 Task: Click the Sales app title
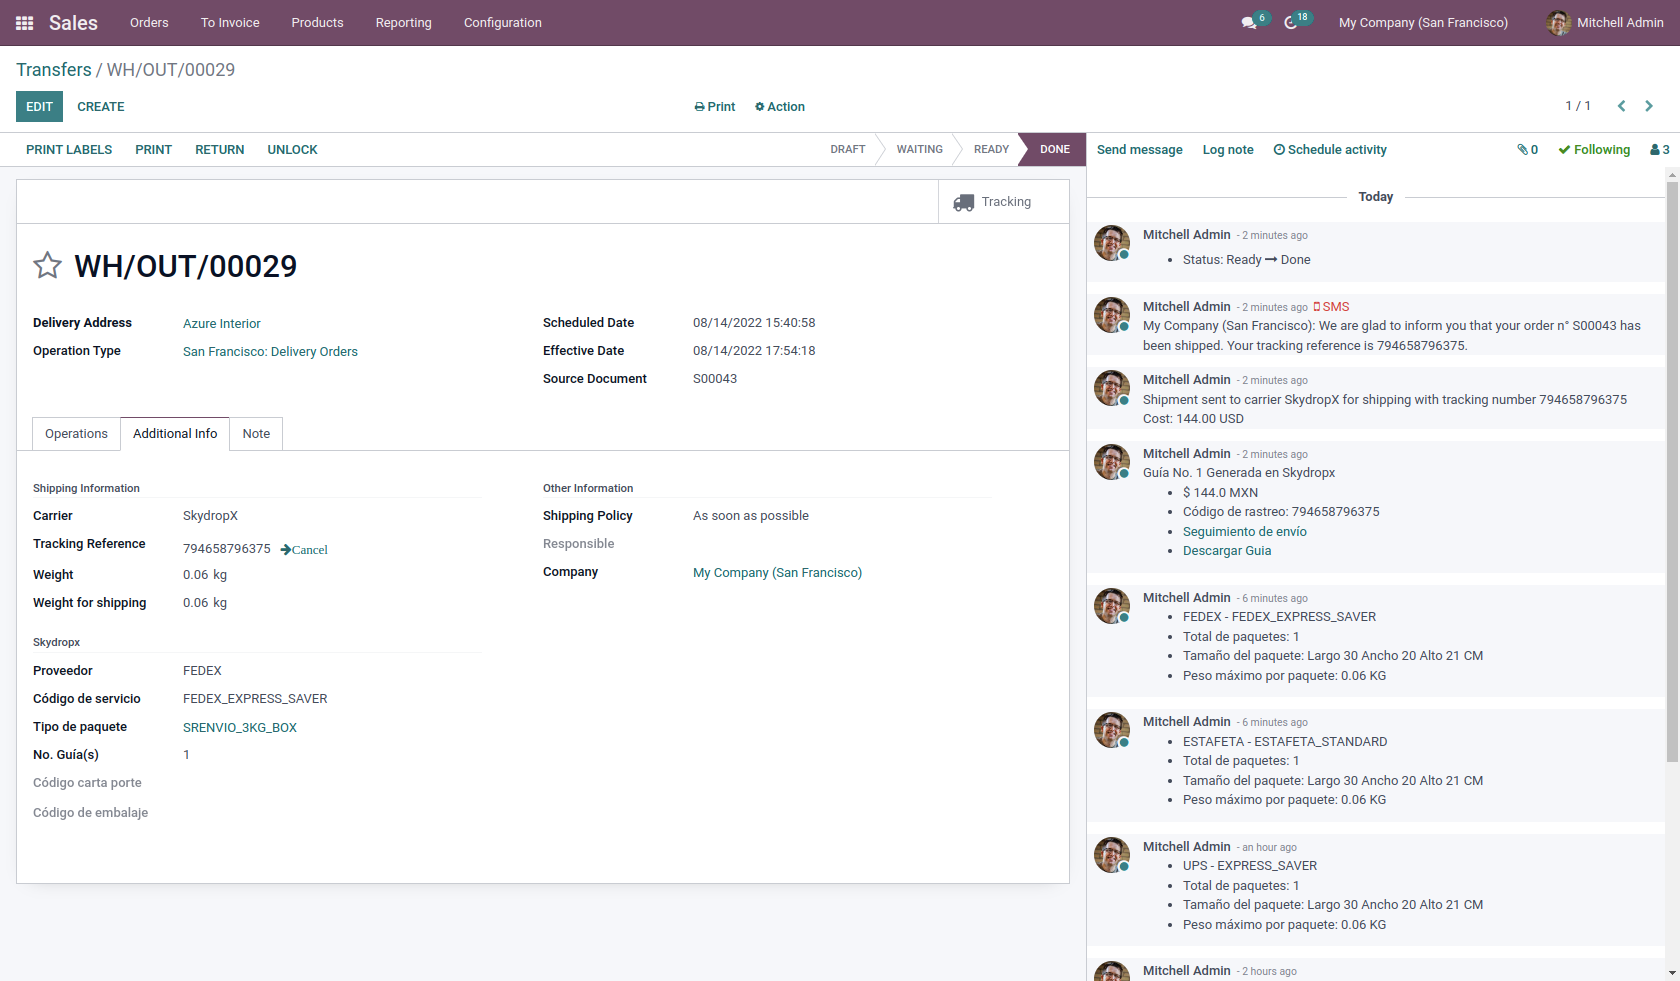pyautogui.click(x=73, y=23)
